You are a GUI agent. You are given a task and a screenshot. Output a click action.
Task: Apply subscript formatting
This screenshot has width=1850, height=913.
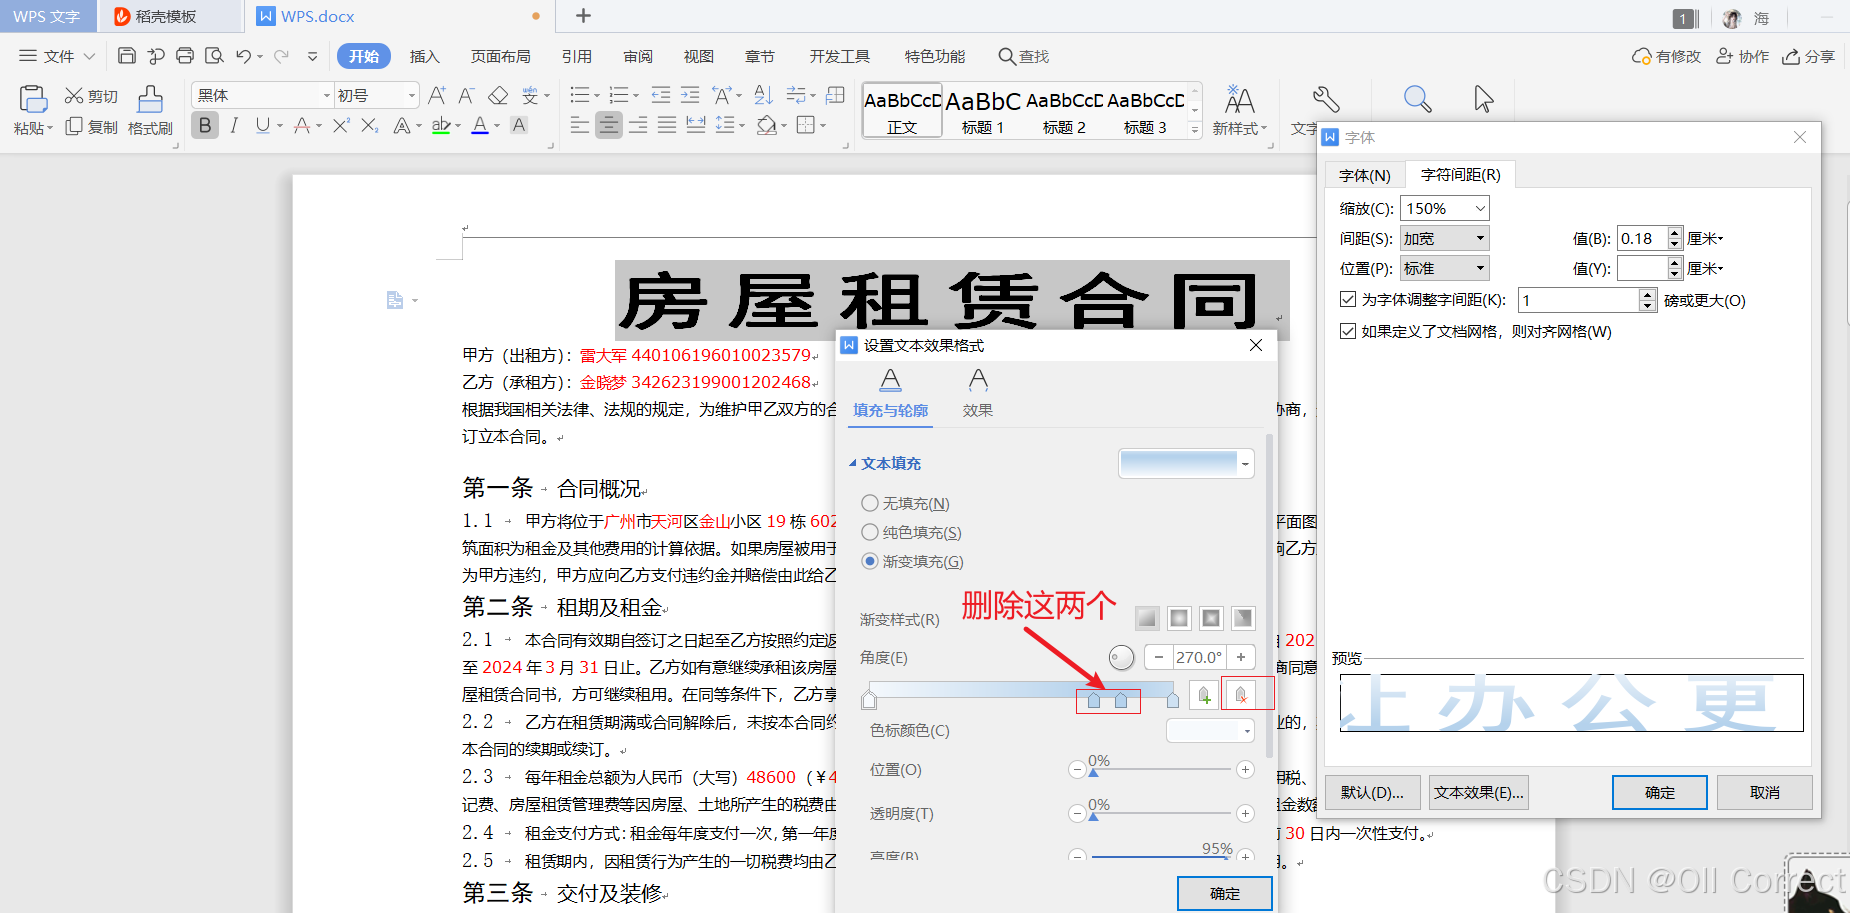[370, 125]
